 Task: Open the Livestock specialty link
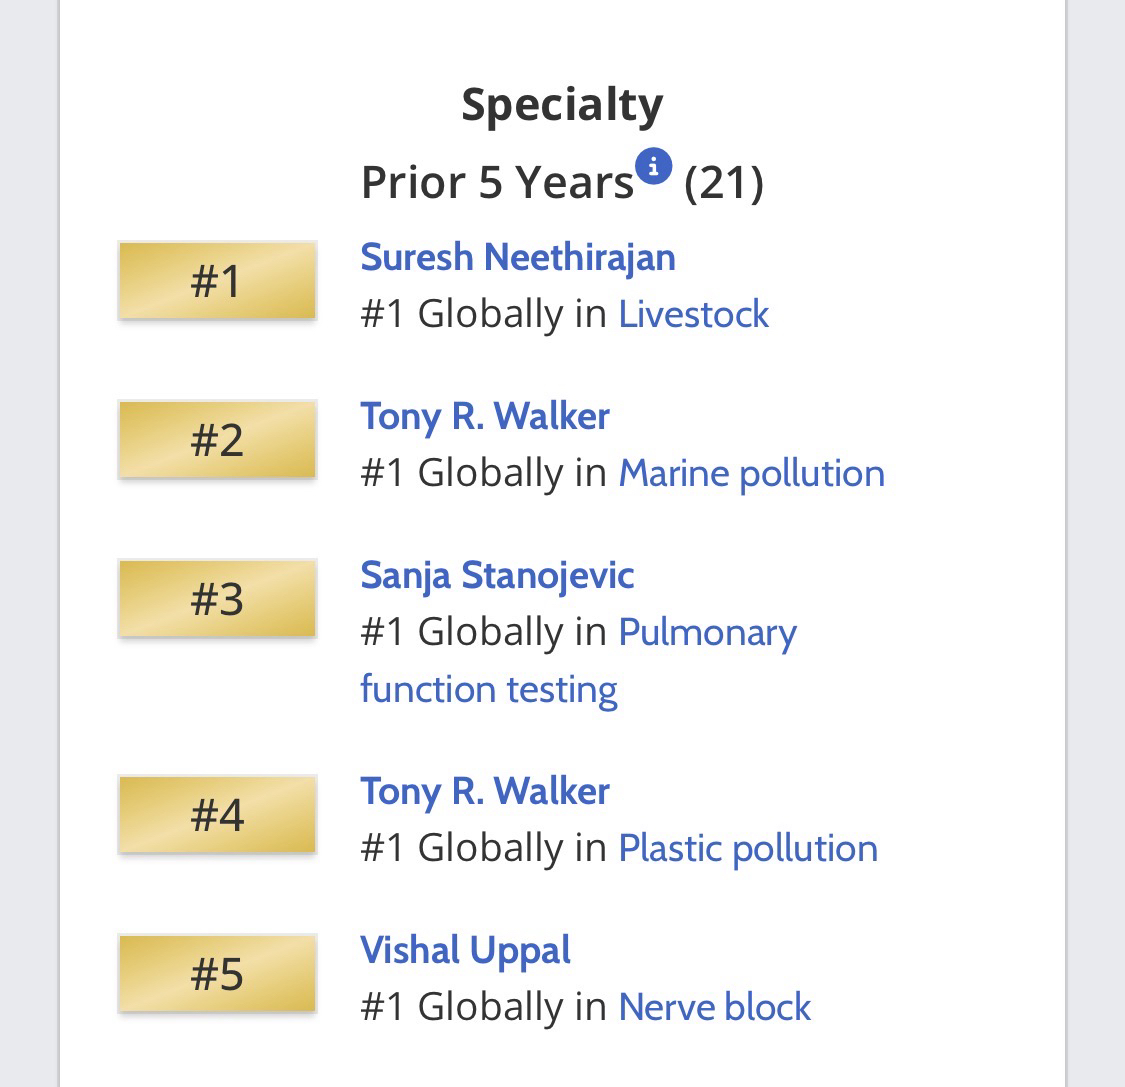point(693,314)
